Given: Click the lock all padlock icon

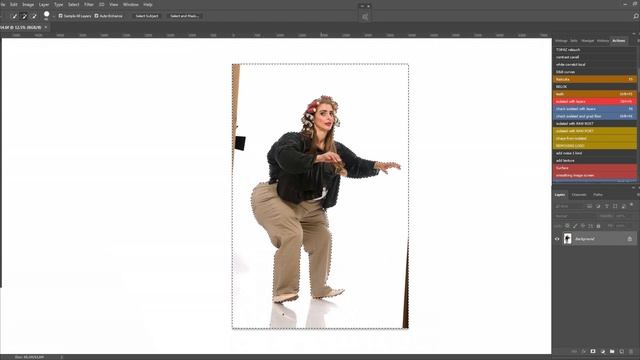Looking at the screenshot, I should (x=598, y=226).
